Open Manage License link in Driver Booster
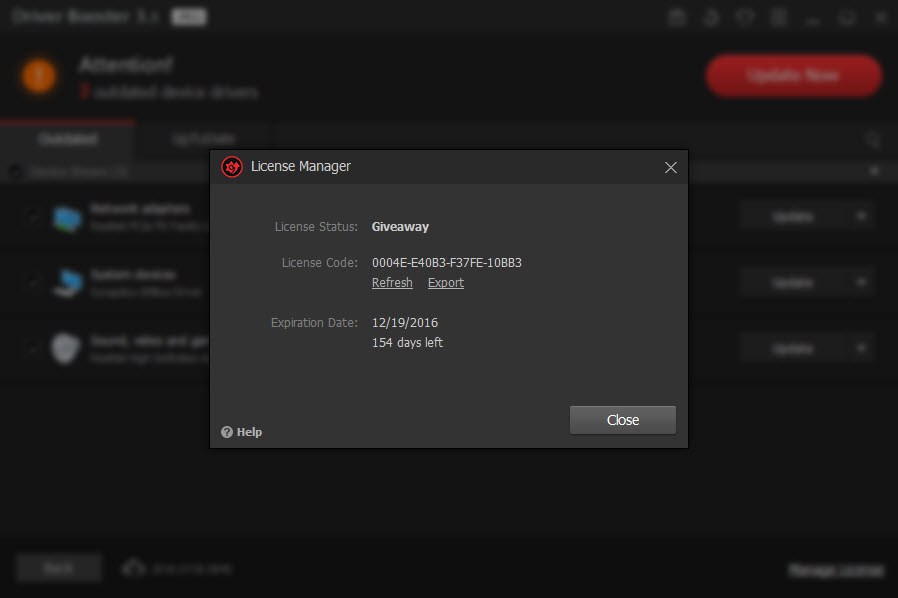Viewport: 898px width, 598px height. (x=836, y=571)
